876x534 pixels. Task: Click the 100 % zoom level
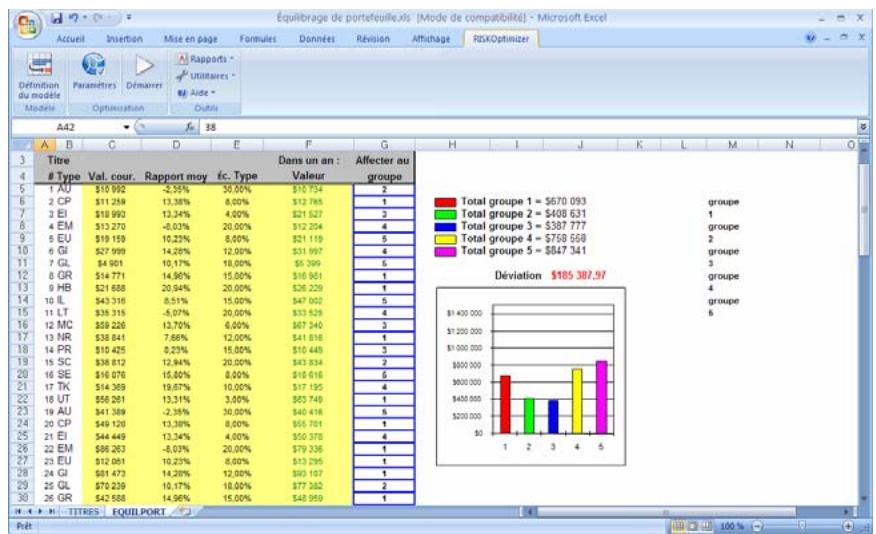coord(731,526)
